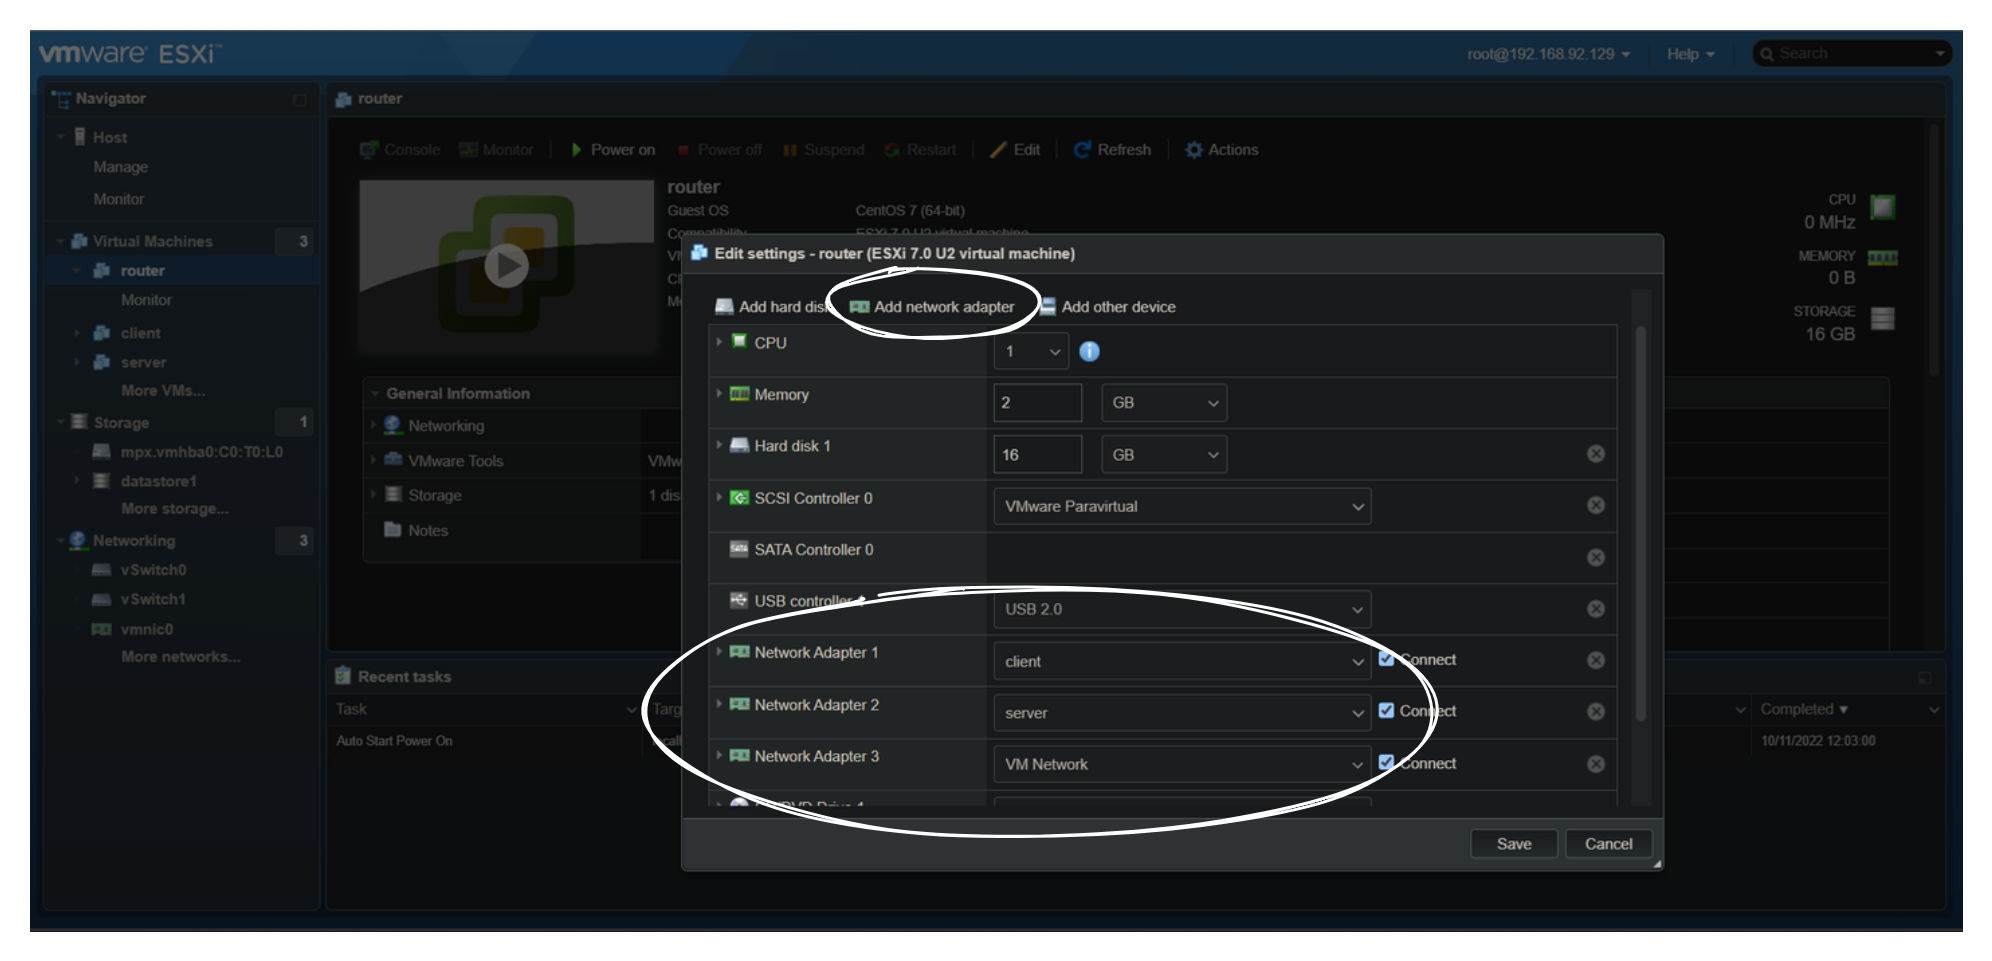Toggle Connect for Network Adapter 2
Image resolution: width=1992 pixels, height=961 pixels.
click(x=1386, y=710)
